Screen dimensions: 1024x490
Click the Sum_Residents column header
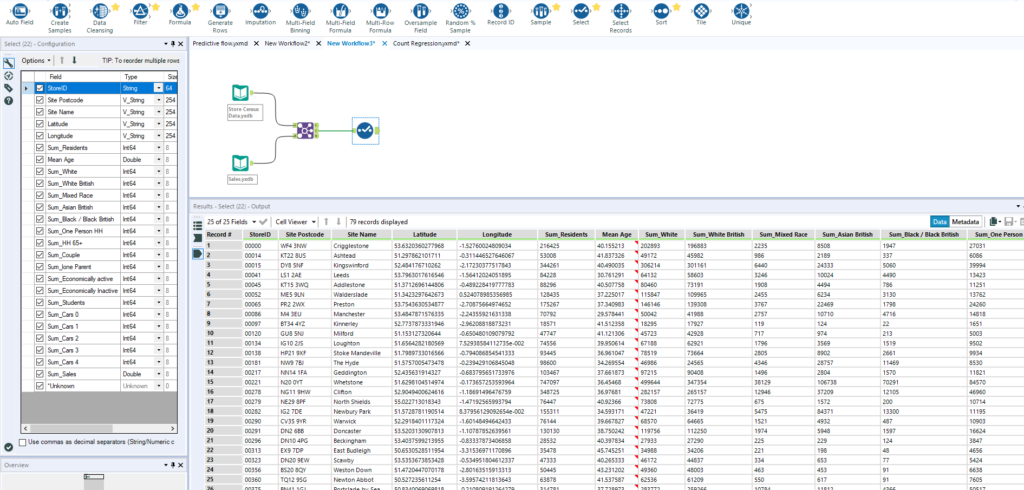[x=568, y=234]
